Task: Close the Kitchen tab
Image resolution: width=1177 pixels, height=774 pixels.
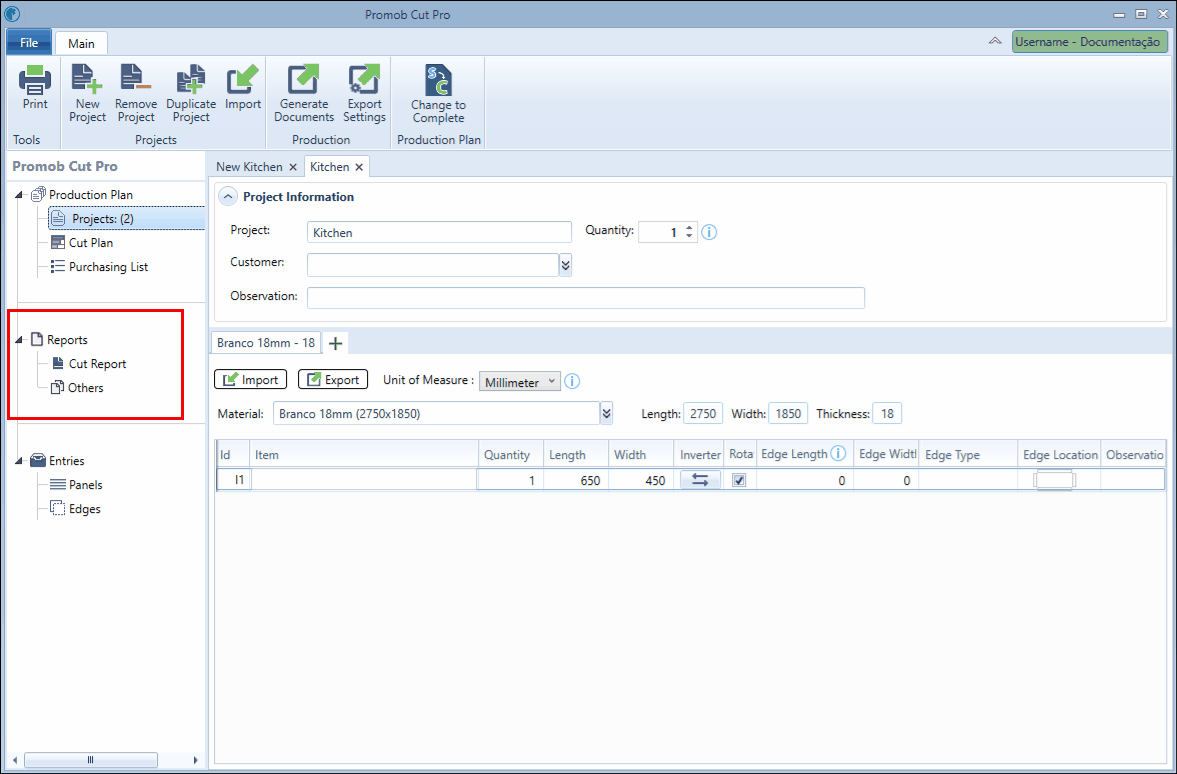Action: click(360, 167)
